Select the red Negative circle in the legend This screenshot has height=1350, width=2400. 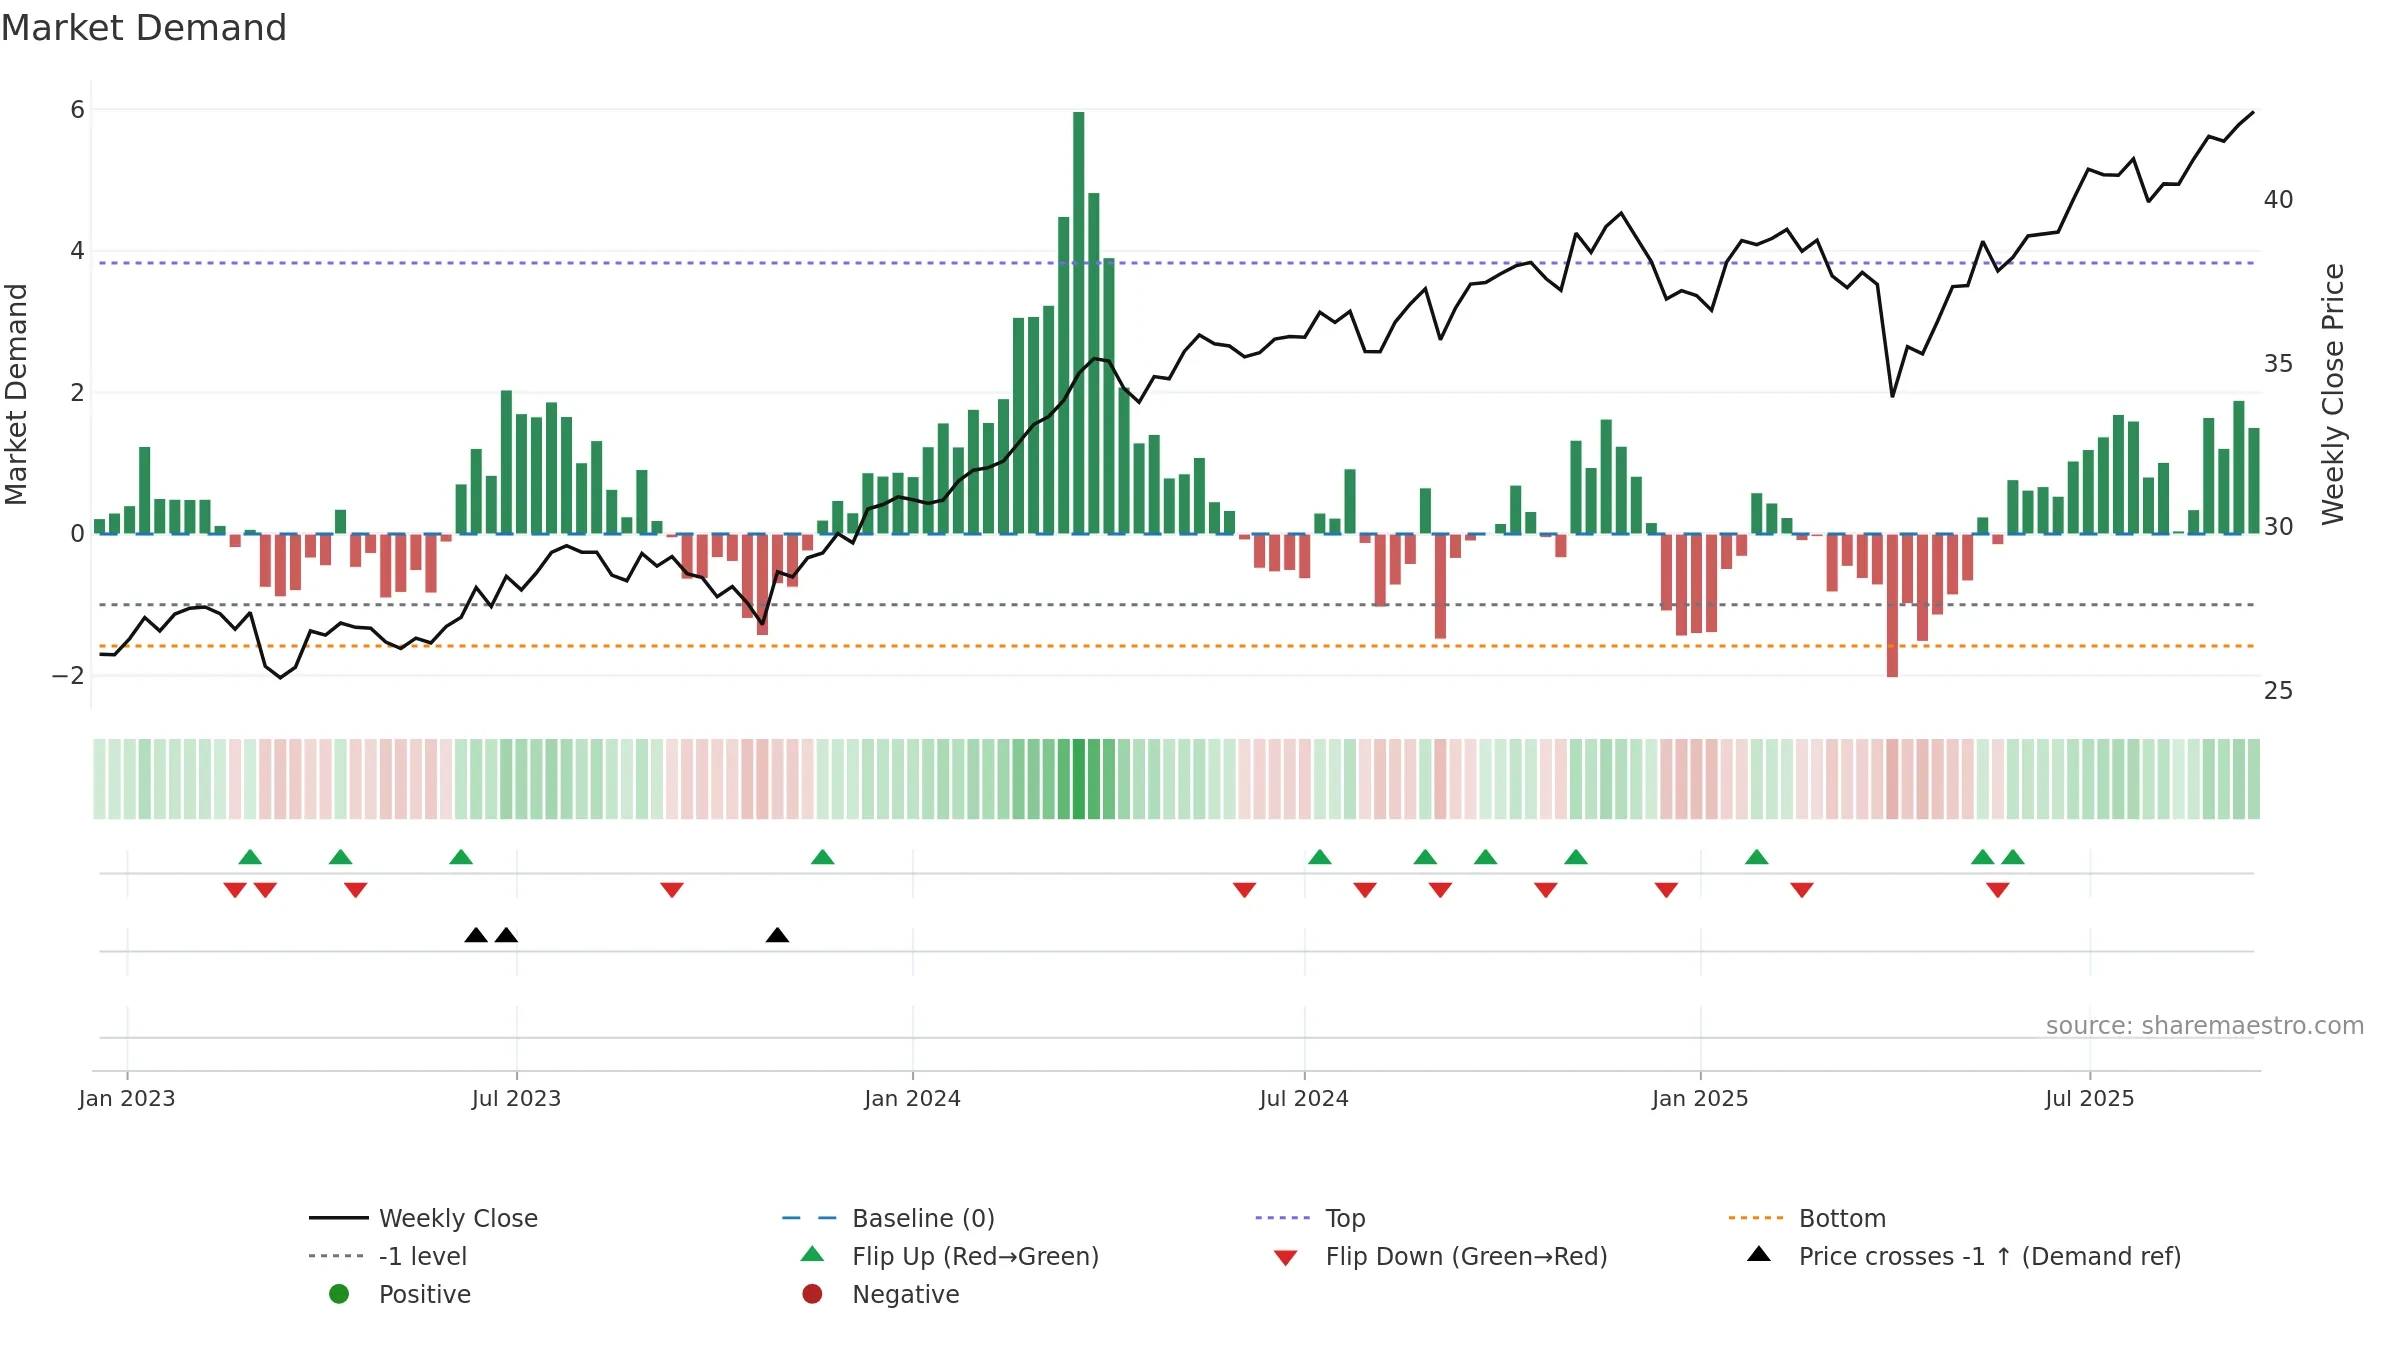(x=812, y=1294)
